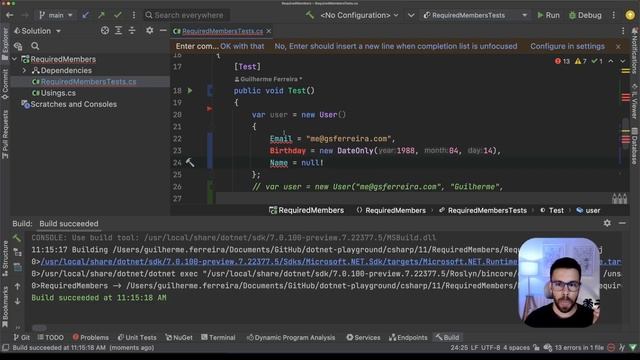Jump to next build message arrow
This screenshot has width=640, height=360.
coord(18,302)
